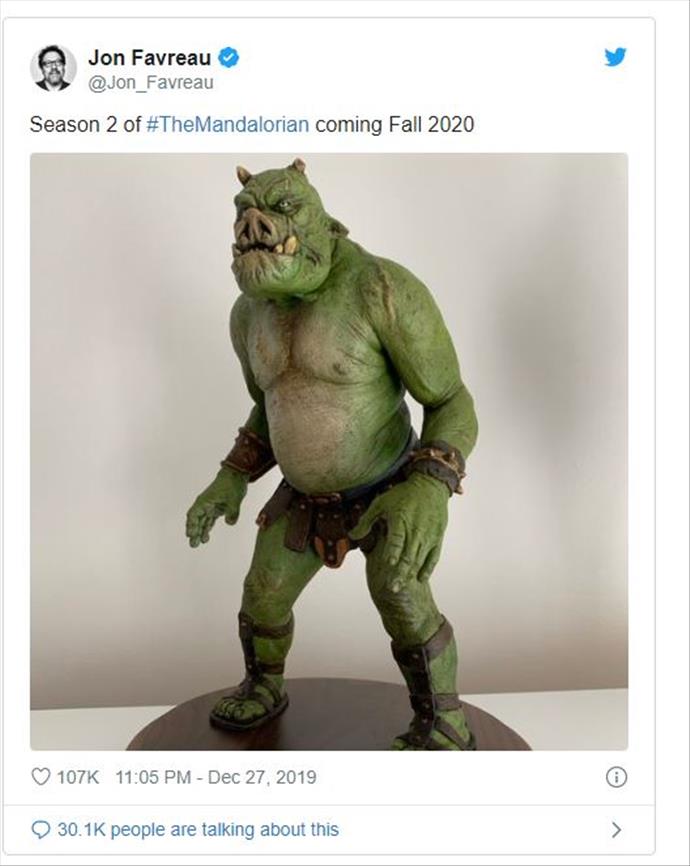Open '30.1K people are talking about this'
The height and width of the screenshot is (866, 690).
pos(198,830)
